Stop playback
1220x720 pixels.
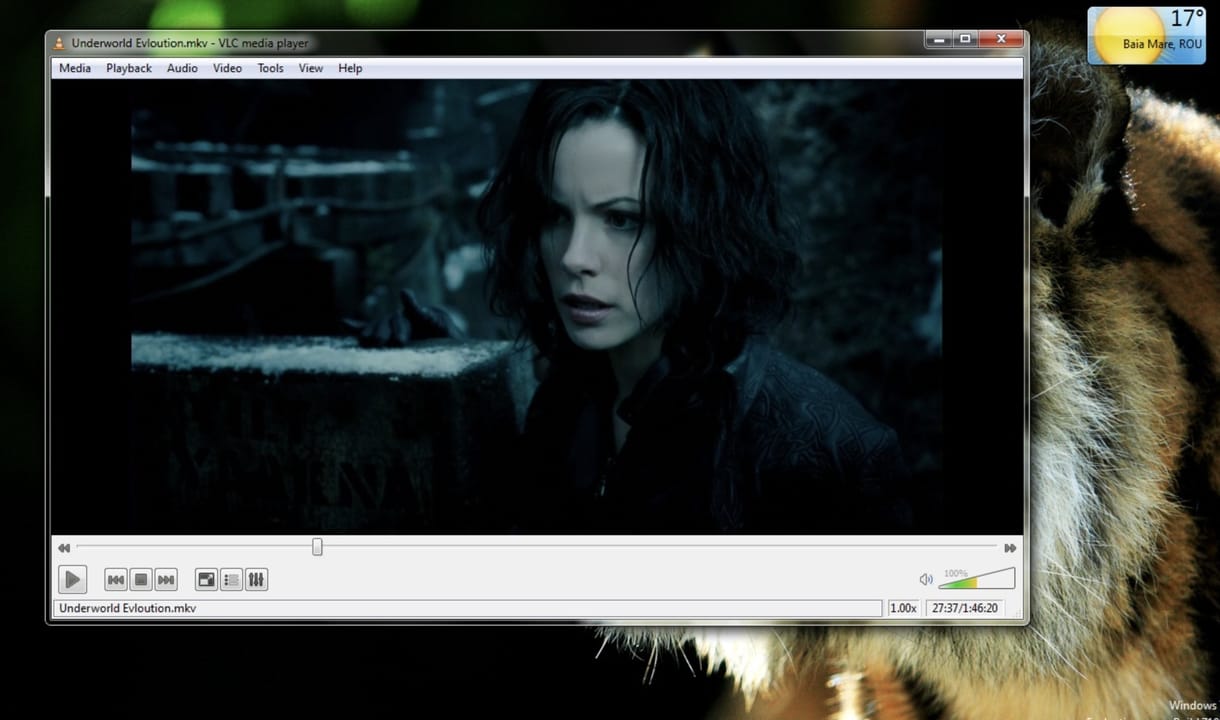point(141,579)
